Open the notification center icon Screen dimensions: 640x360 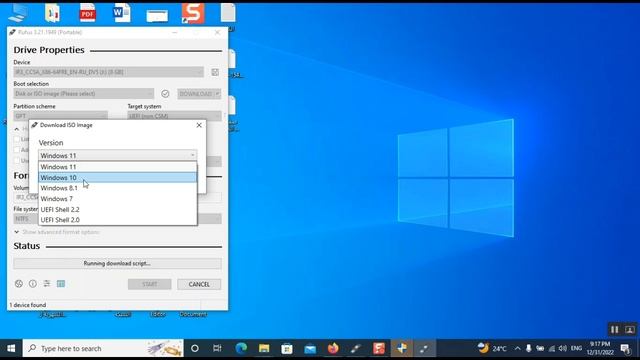click(x=625, y=348)
